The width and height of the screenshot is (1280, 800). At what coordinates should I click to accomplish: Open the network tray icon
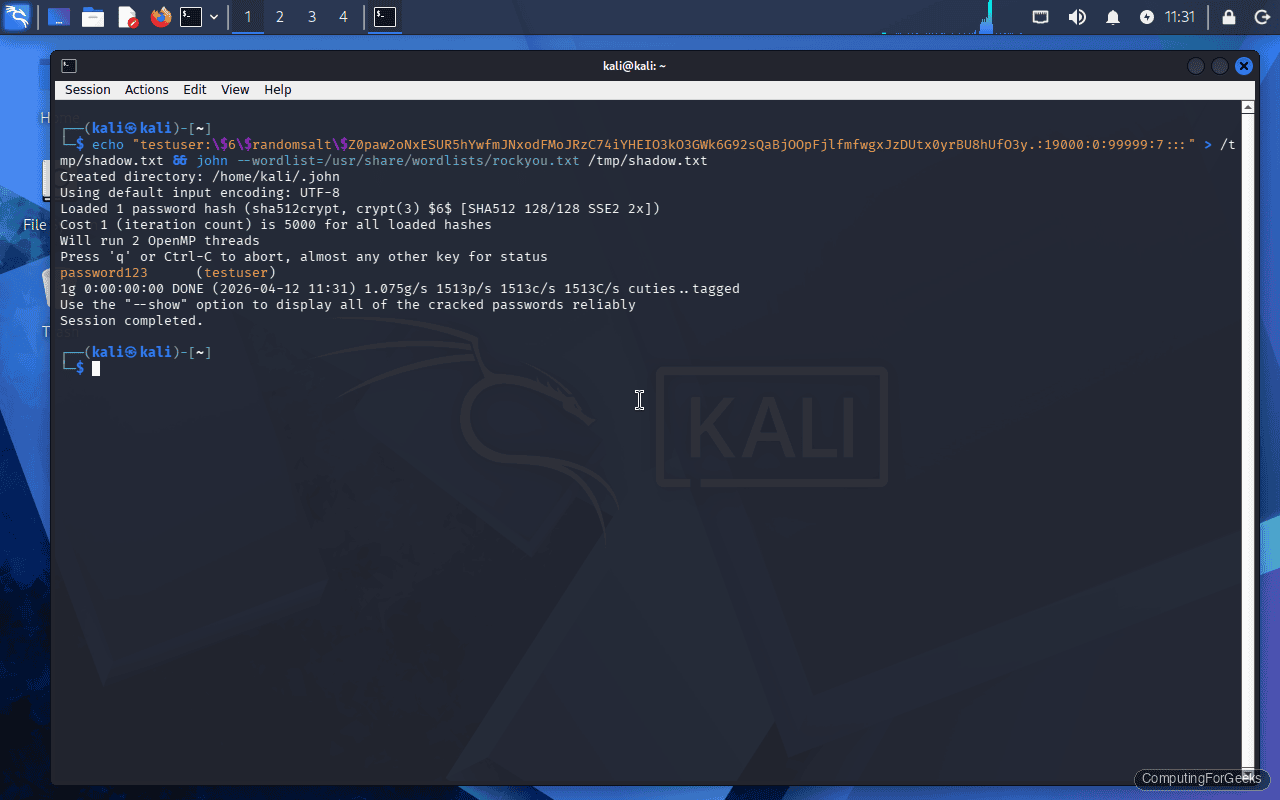click(x=1039, y=17)
